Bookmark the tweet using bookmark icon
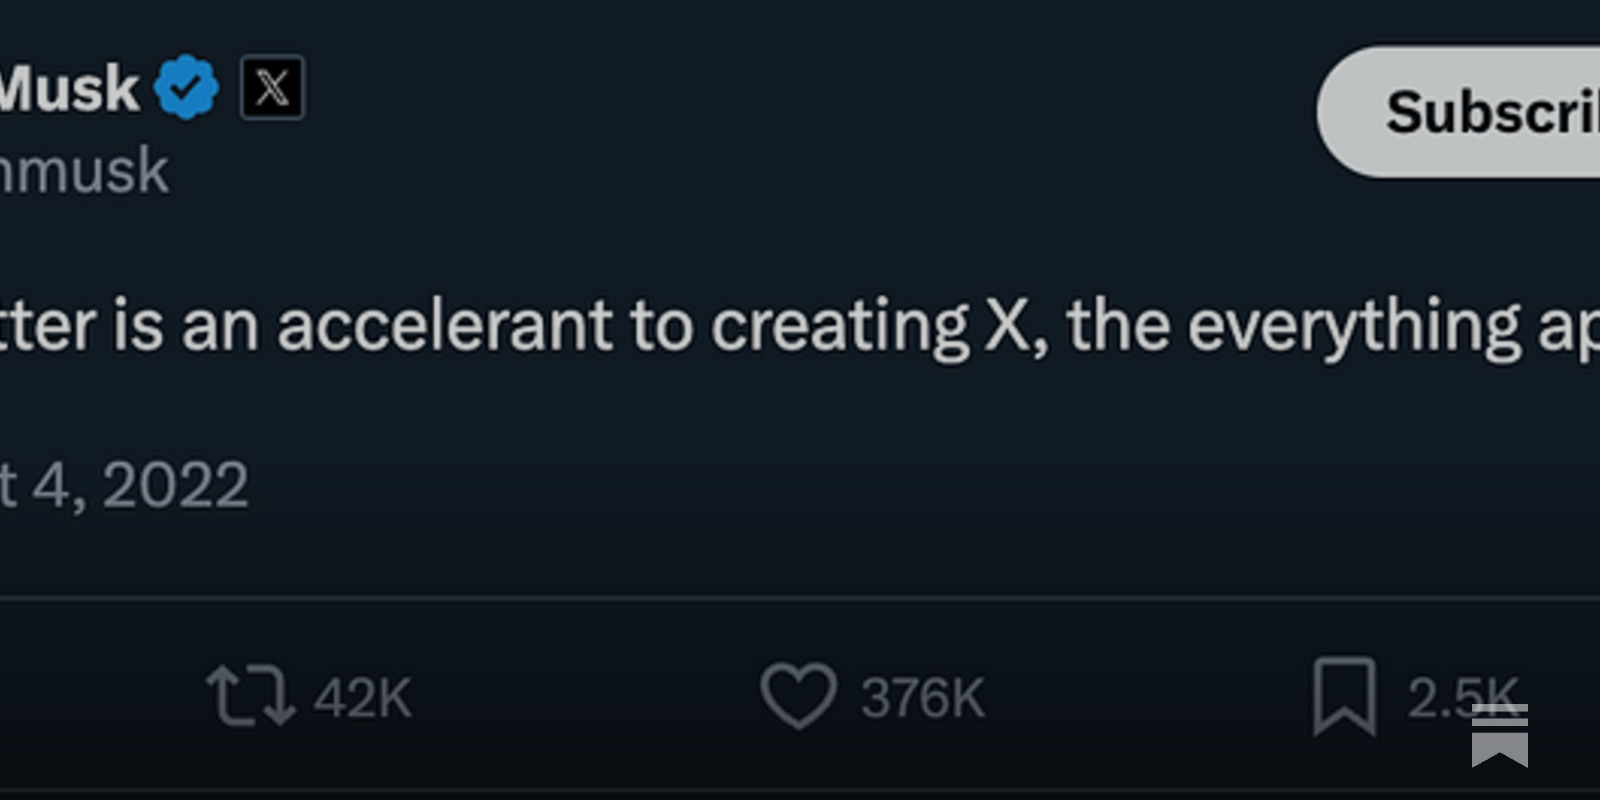1600x800 pixels. [x=1344, y=696]
